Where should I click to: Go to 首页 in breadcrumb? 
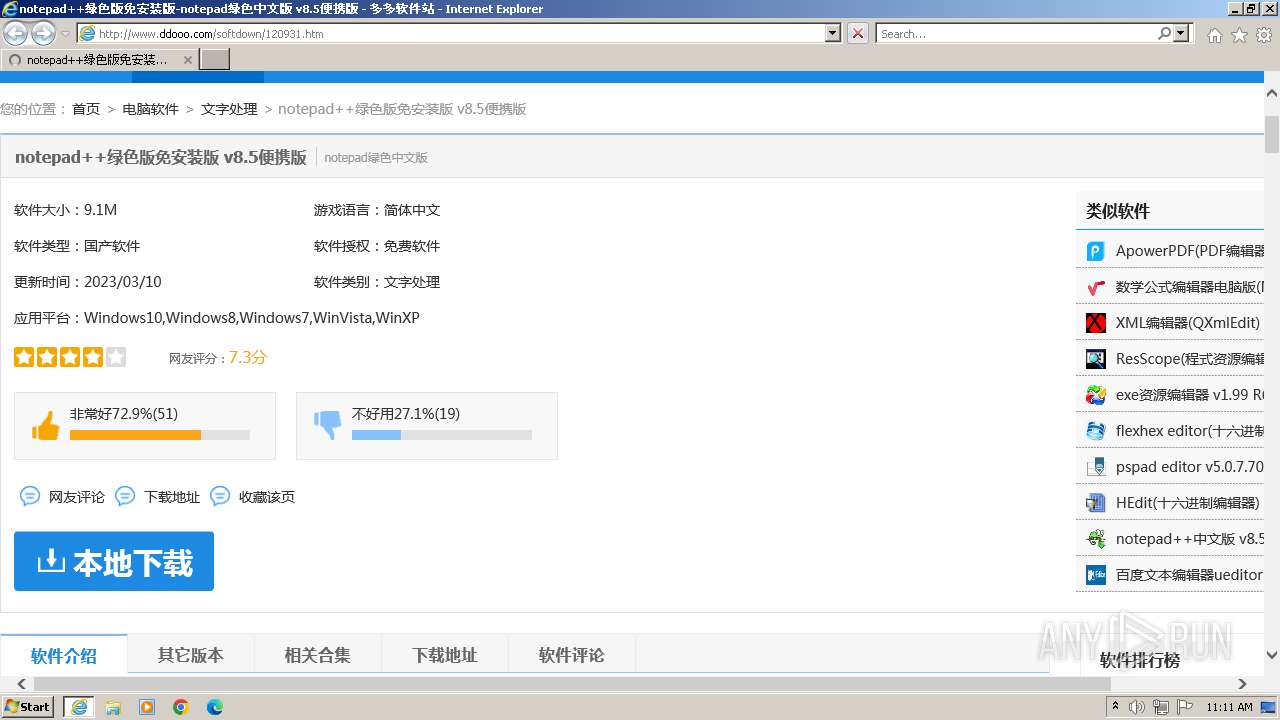coord(86,109)
